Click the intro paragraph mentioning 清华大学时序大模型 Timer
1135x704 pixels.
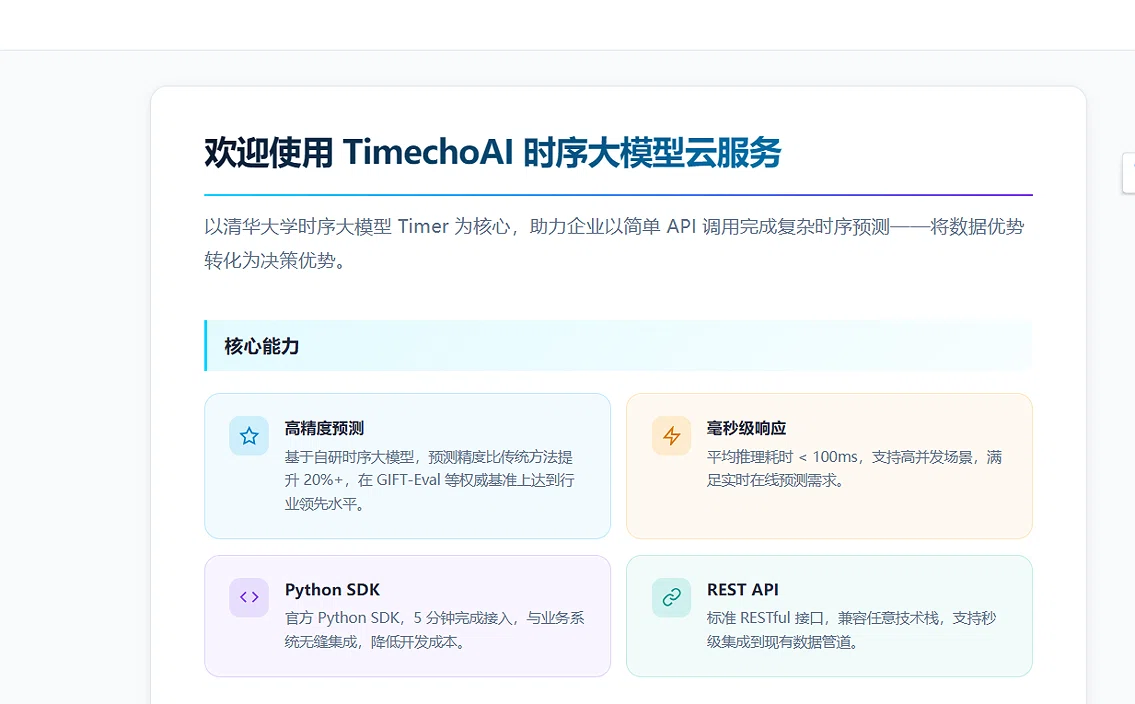point(614,243)
